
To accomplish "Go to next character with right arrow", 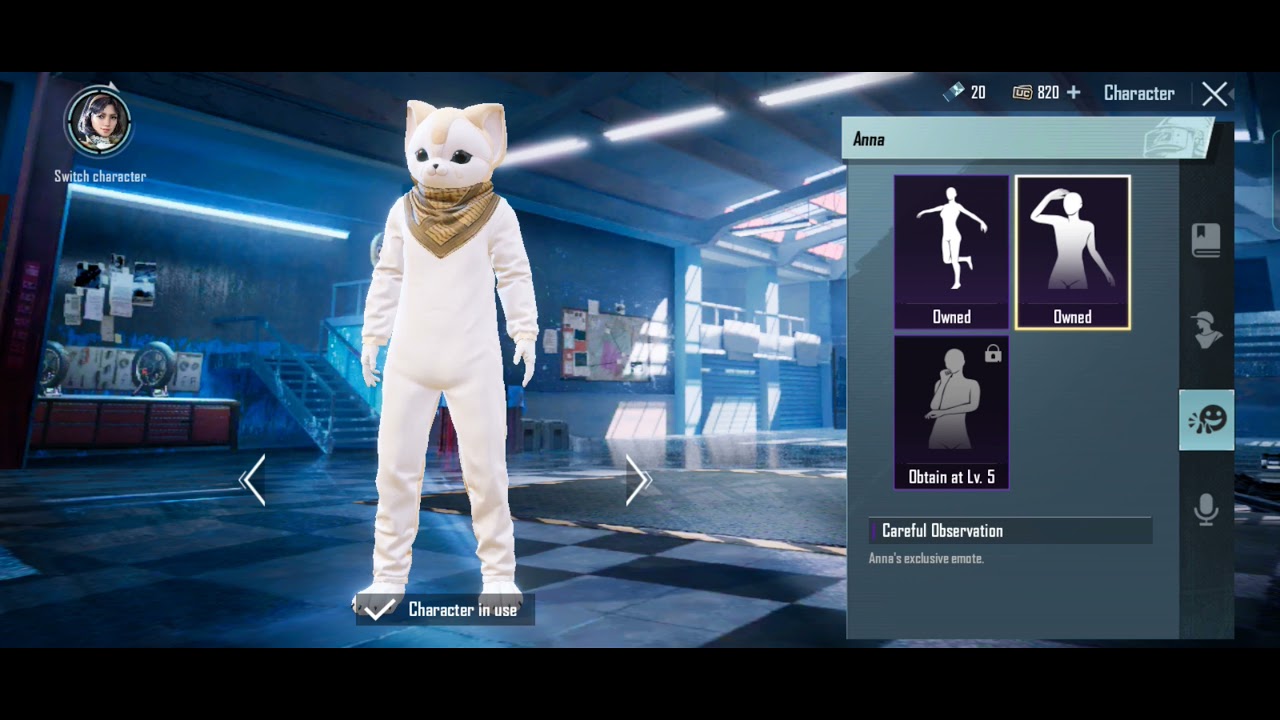I will 638,481.
